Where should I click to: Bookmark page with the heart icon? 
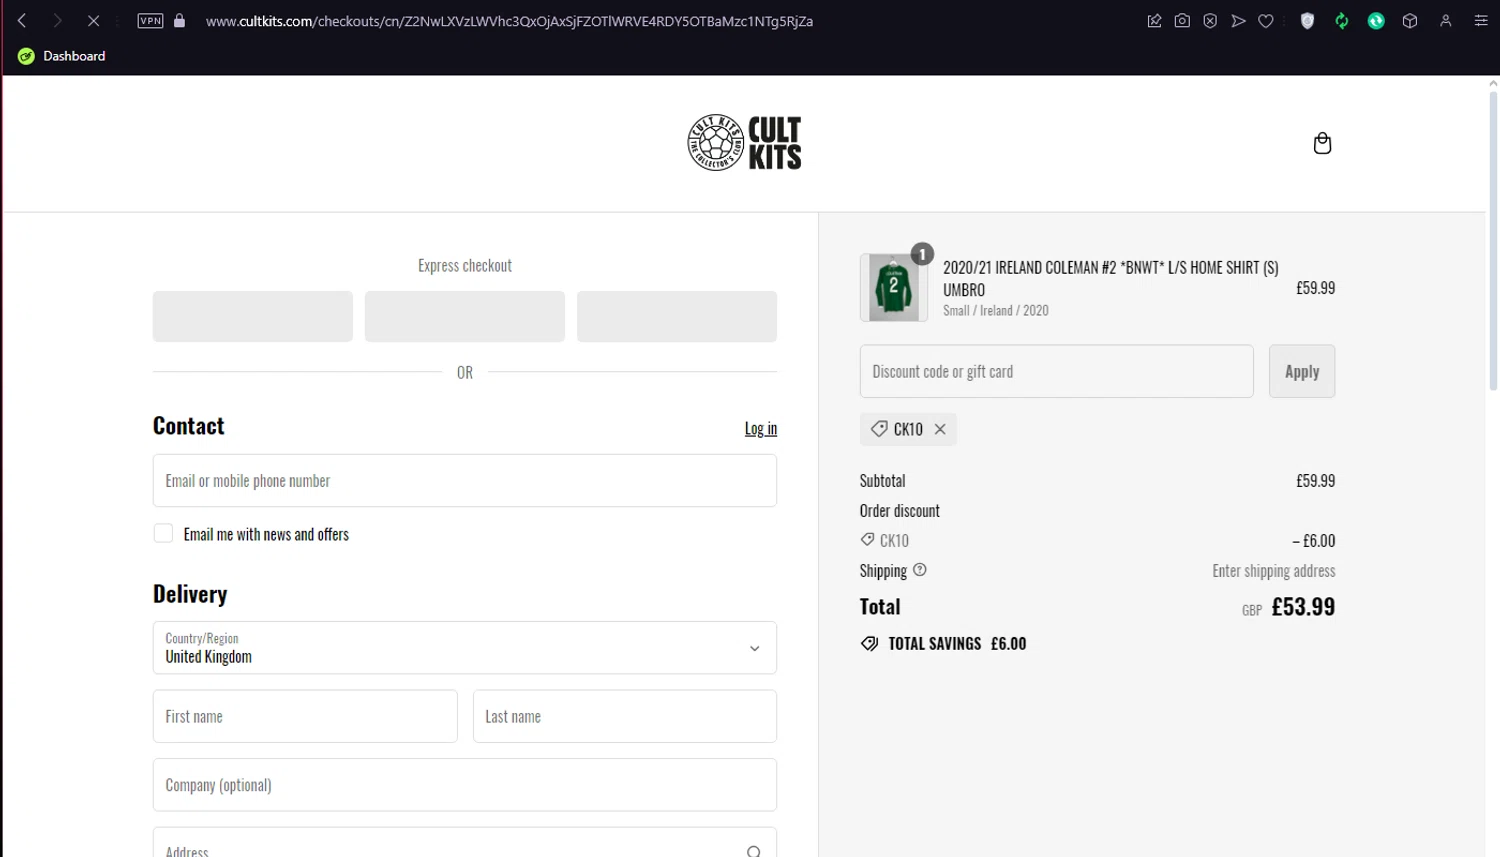point(1266,20)
